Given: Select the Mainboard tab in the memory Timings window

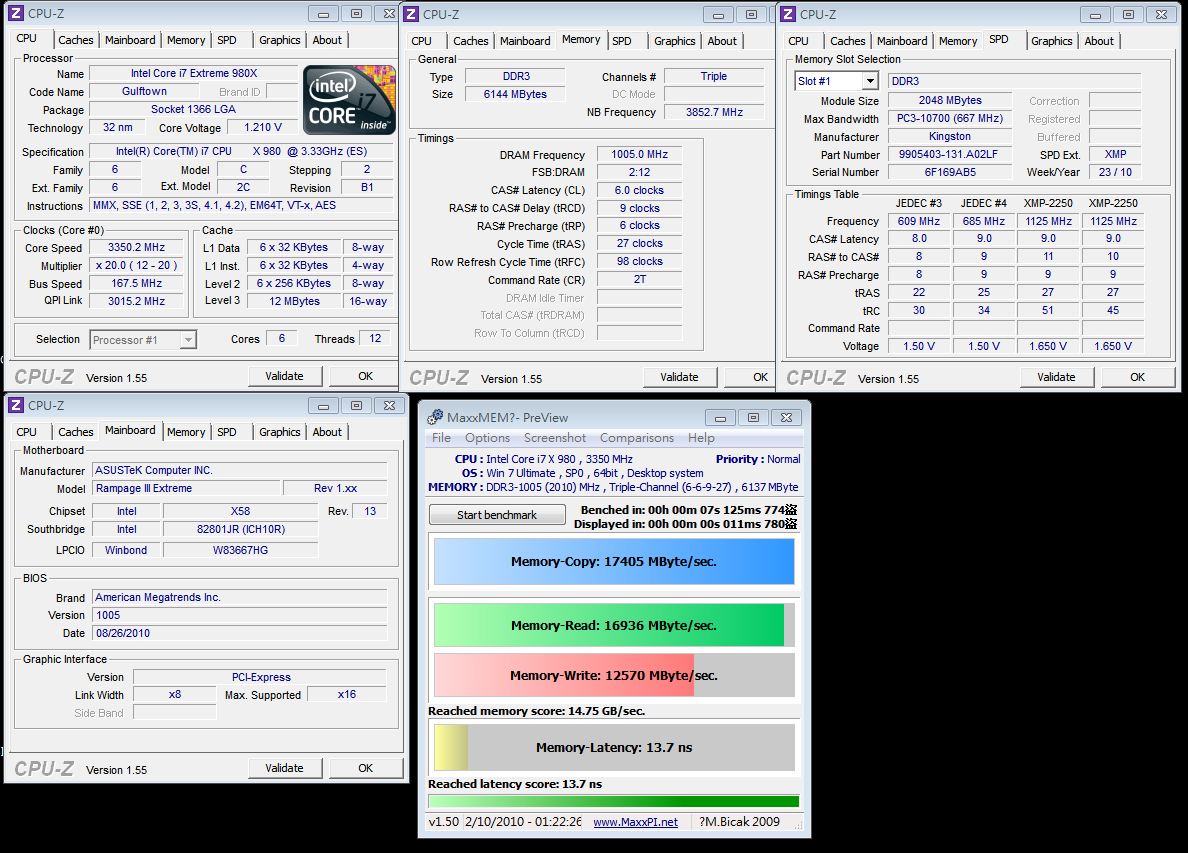Looking at the screenshot, I should click(x=525, y=41).
